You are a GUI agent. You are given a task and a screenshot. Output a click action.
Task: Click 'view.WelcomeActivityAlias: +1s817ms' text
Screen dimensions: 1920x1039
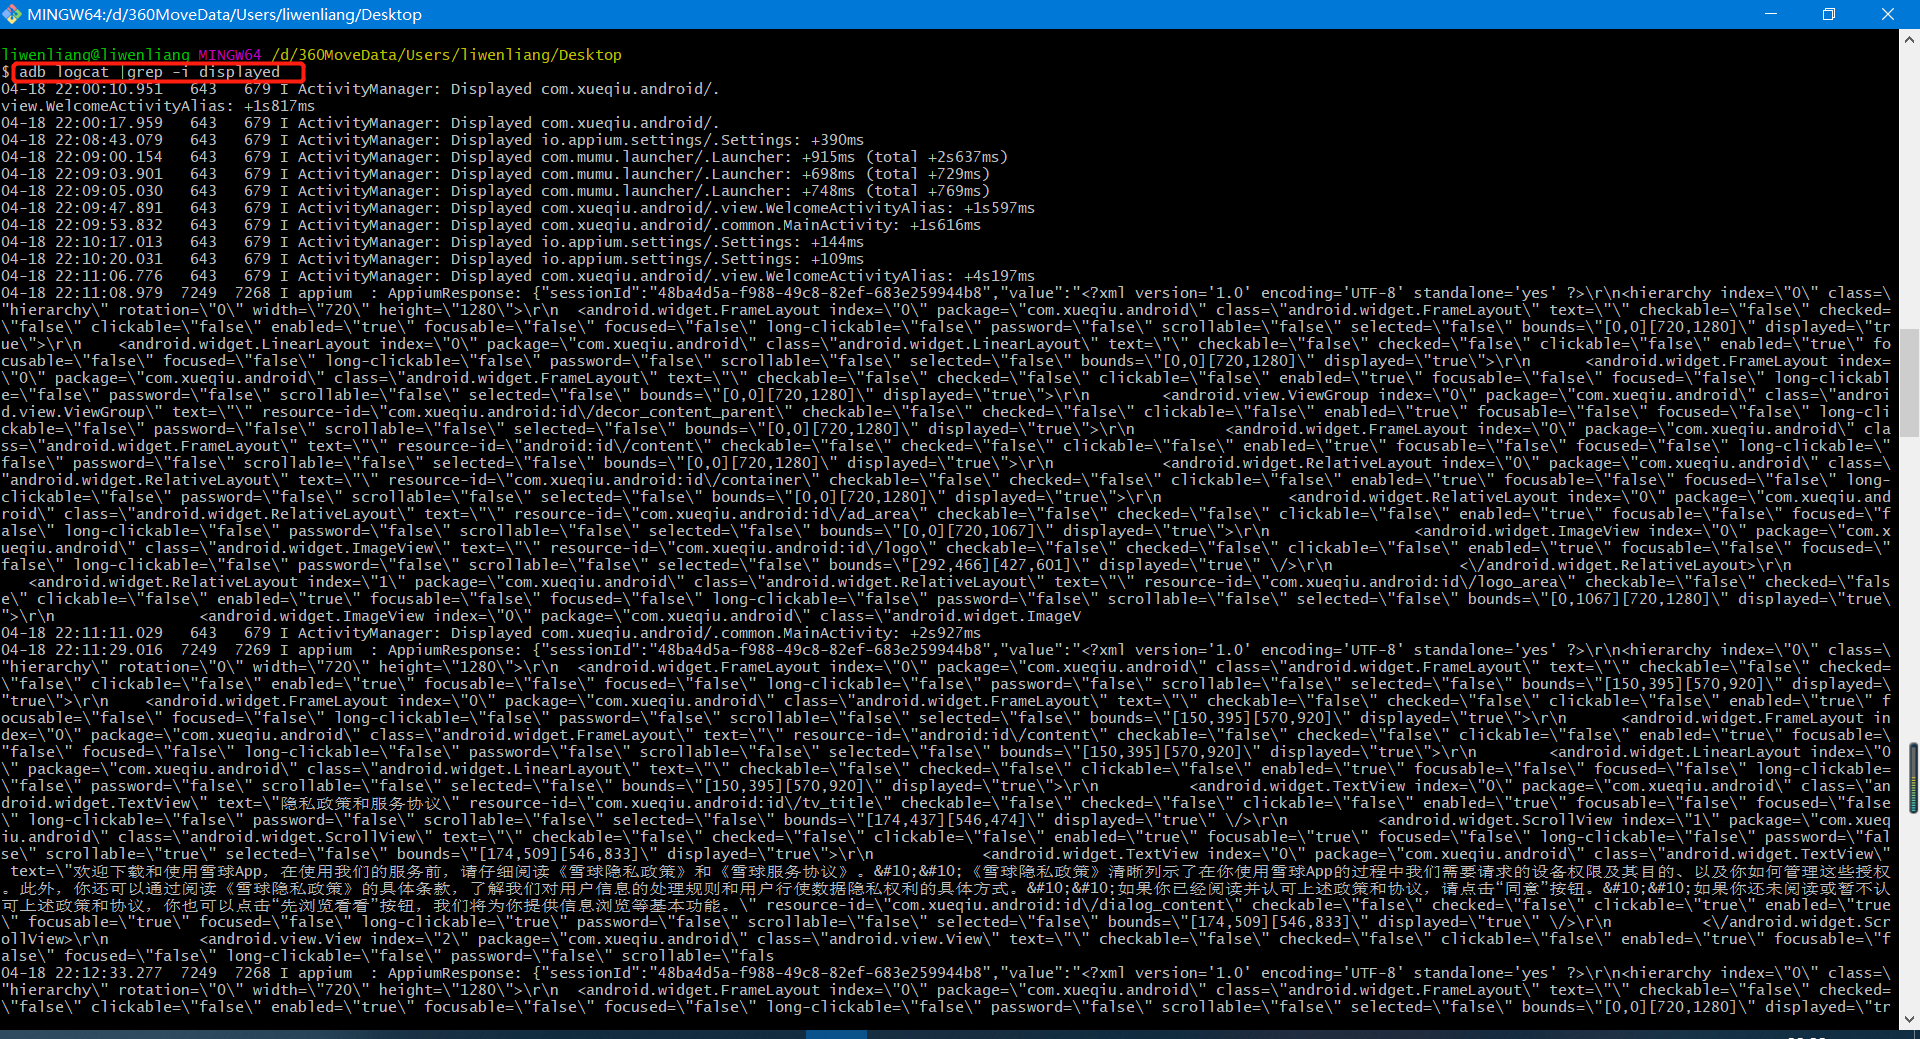point(158,106)
